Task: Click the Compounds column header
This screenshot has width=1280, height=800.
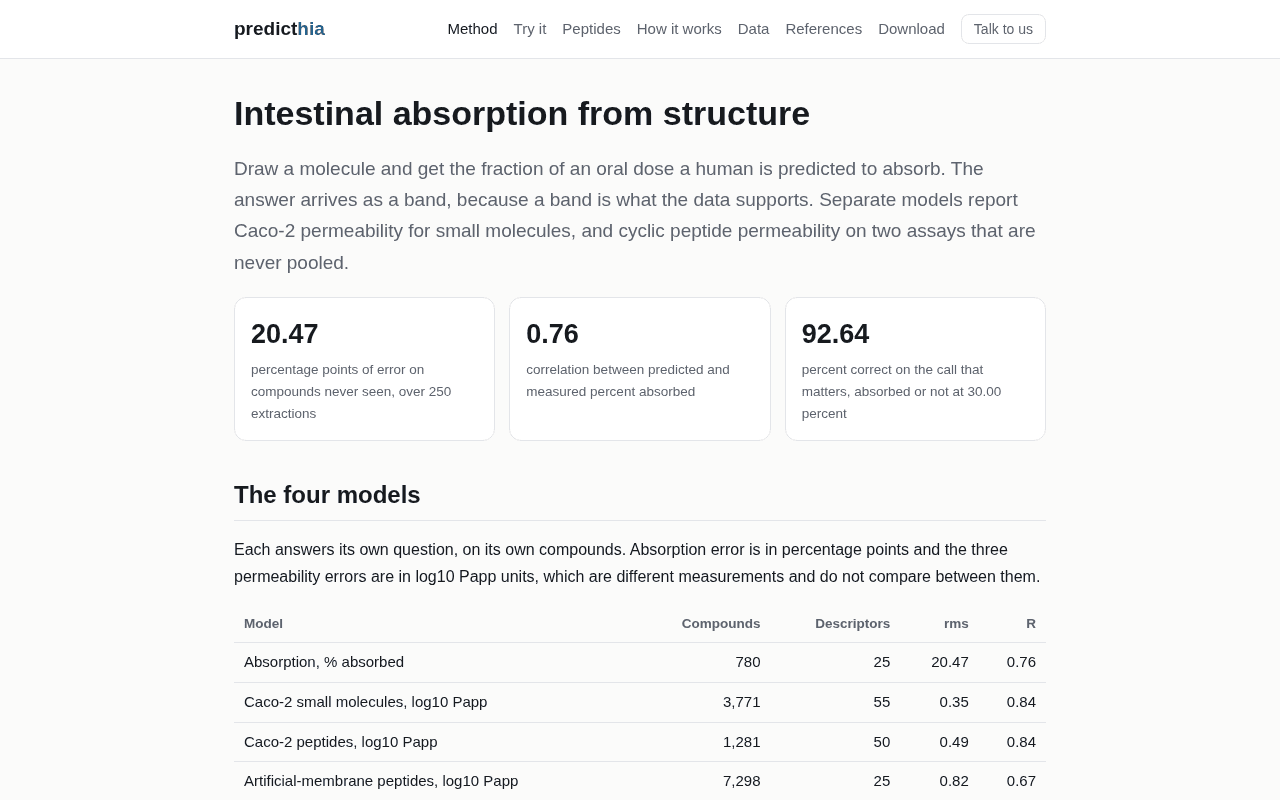Action: pyautogui.click(x=721, y=623)
